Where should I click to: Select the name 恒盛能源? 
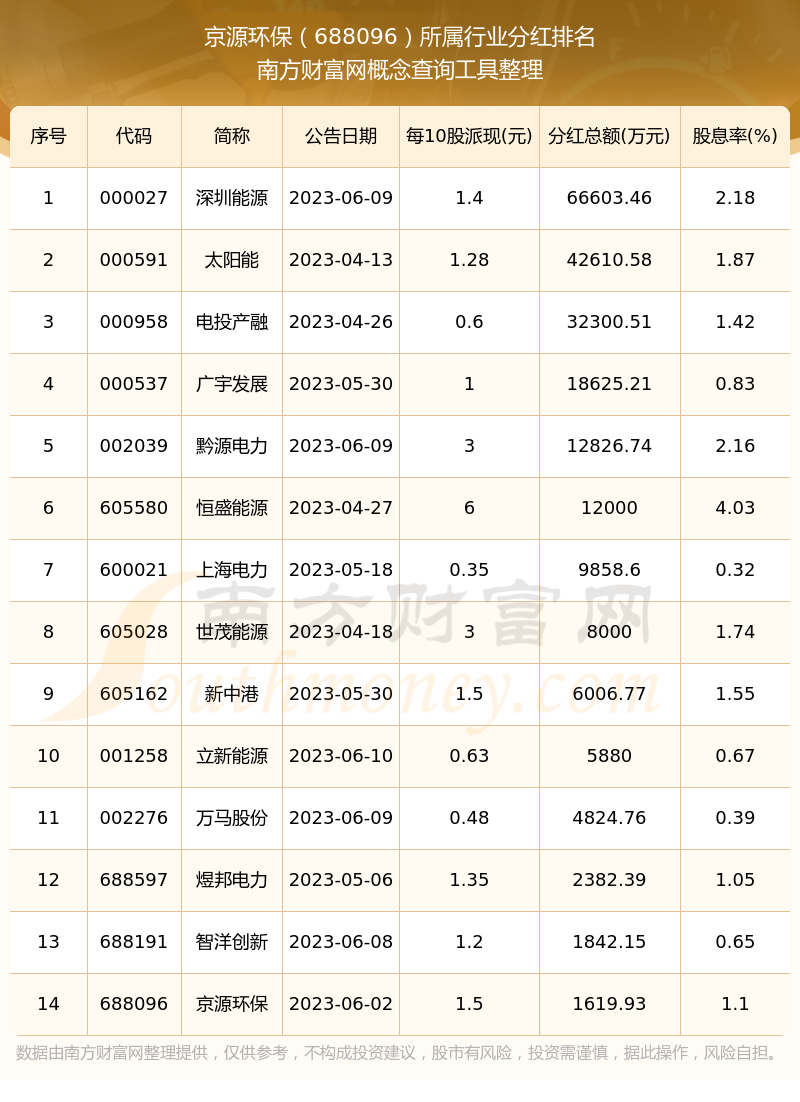tap(232, 508)
